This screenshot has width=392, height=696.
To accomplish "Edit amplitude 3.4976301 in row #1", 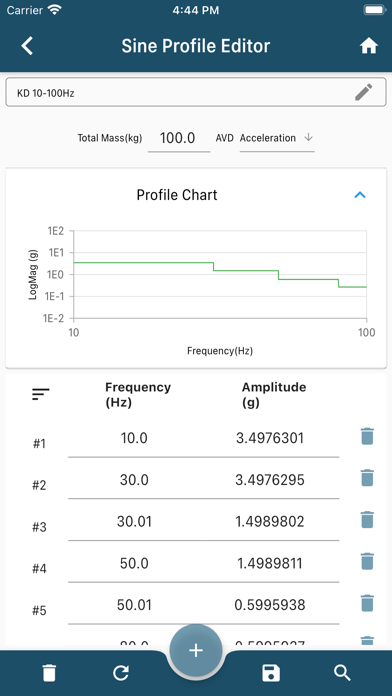I will click(x=269, y=438).
